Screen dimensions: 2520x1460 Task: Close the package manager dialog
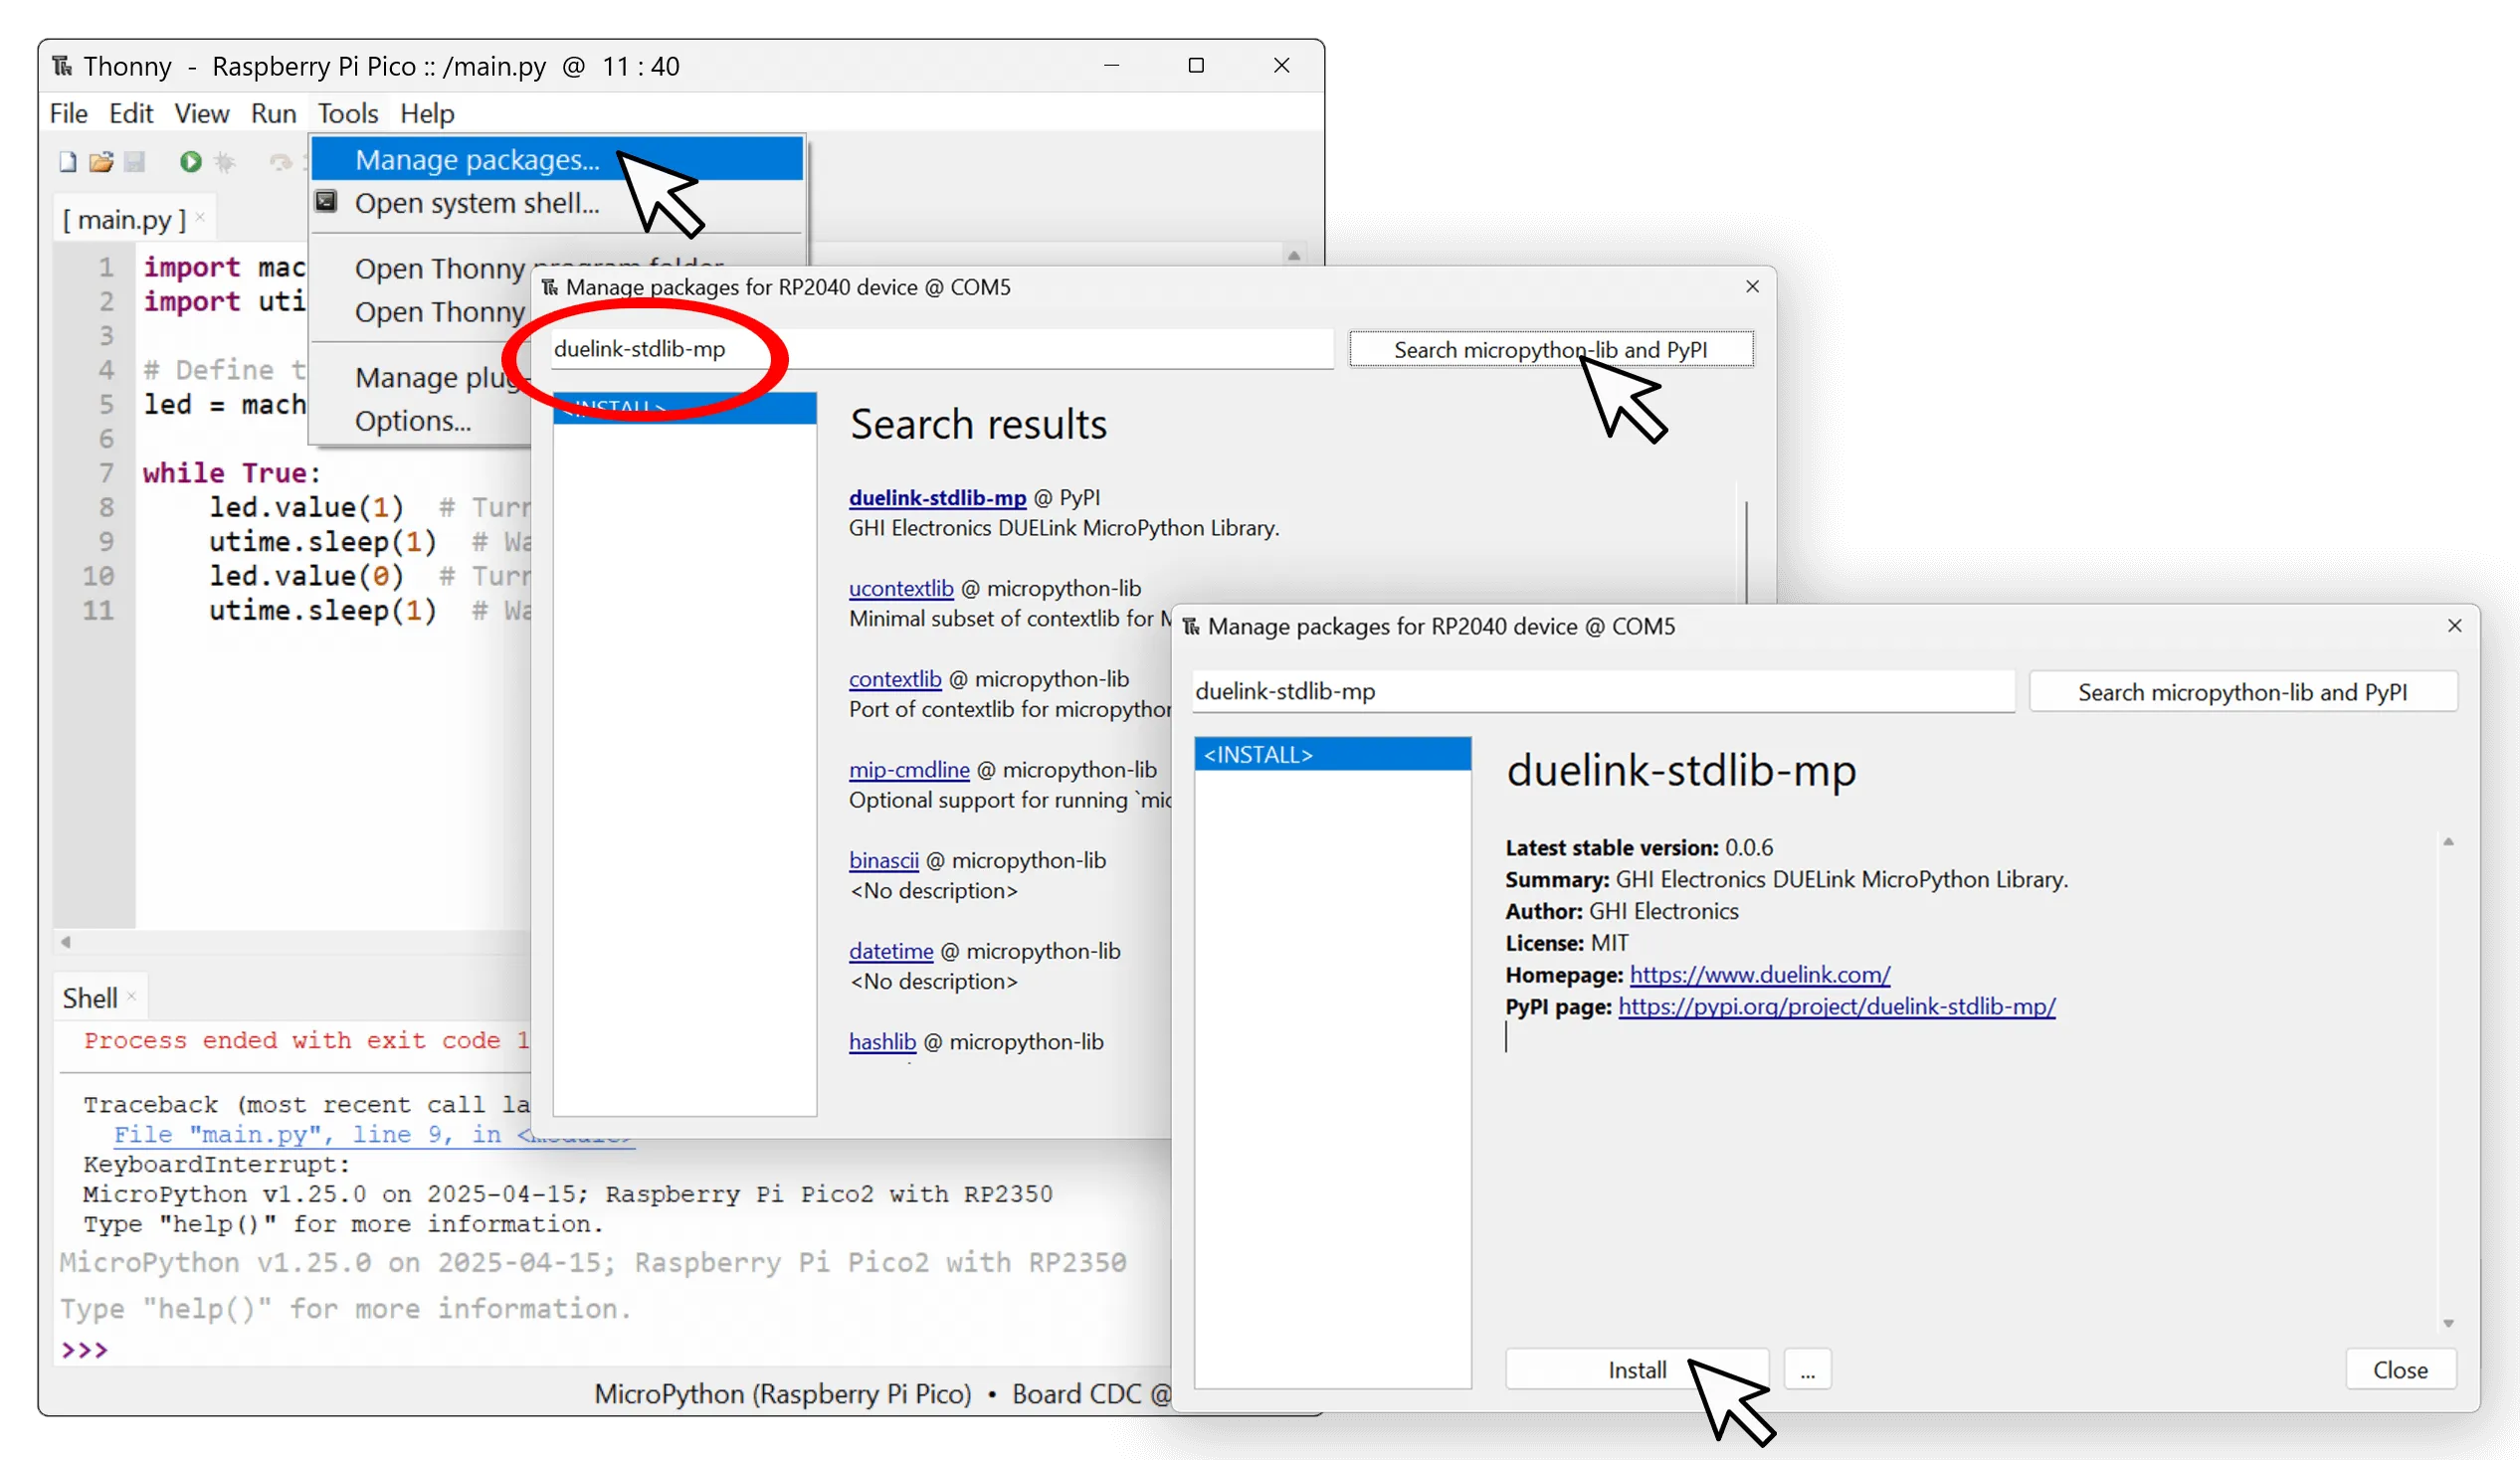coord(2401,1369)
